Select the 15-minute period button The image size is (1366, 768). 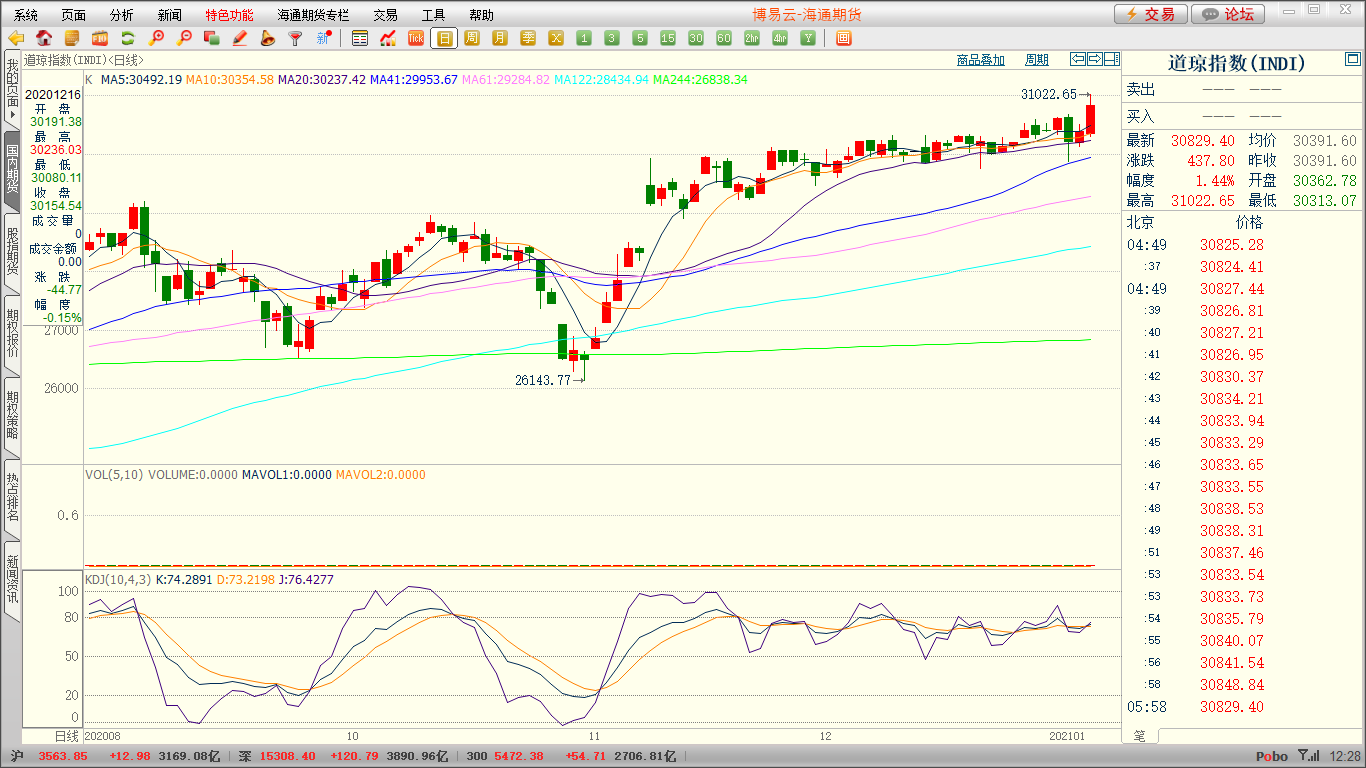(668, 39)
